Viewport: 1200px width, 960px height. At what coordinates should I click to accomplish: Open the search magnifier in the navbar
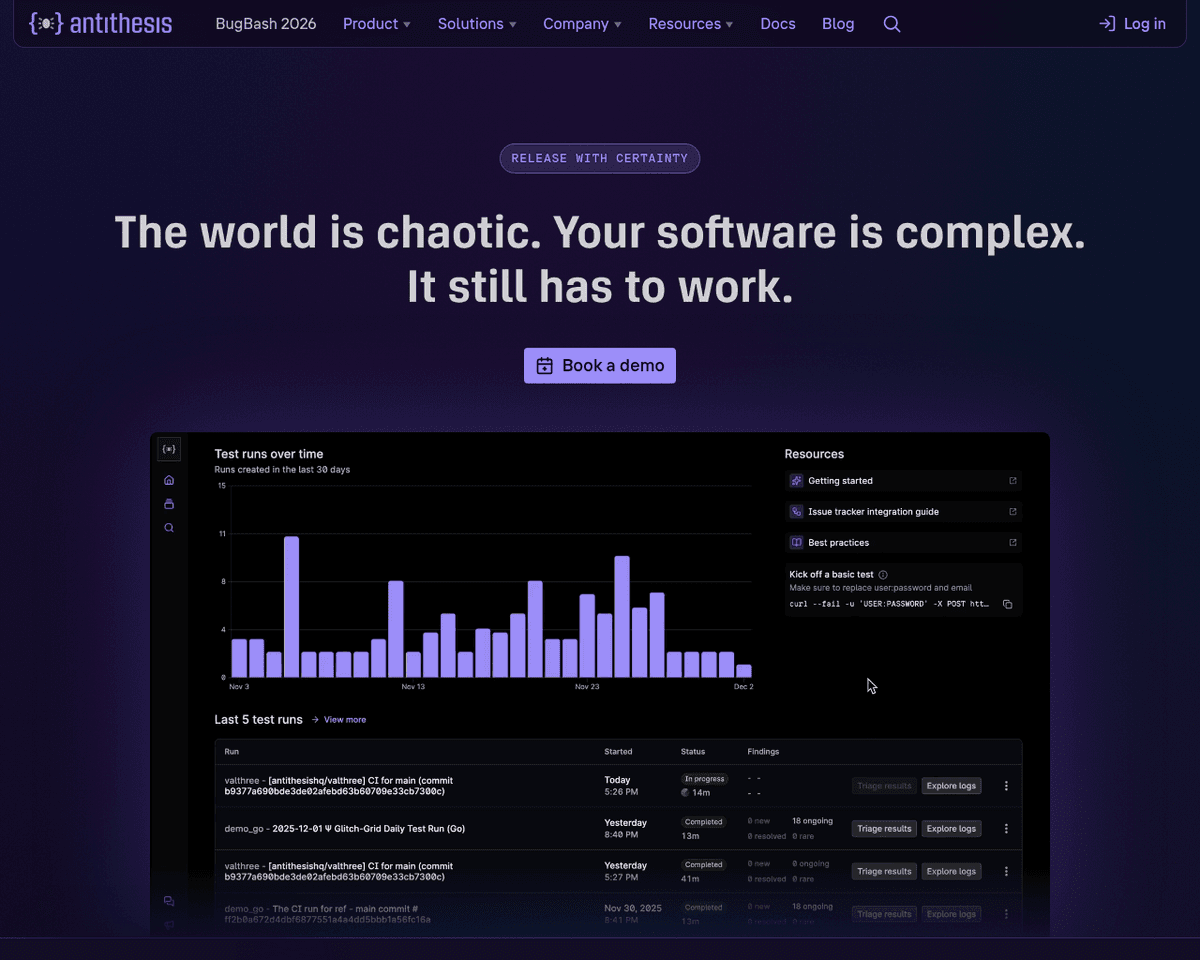(x=892, y=24)
